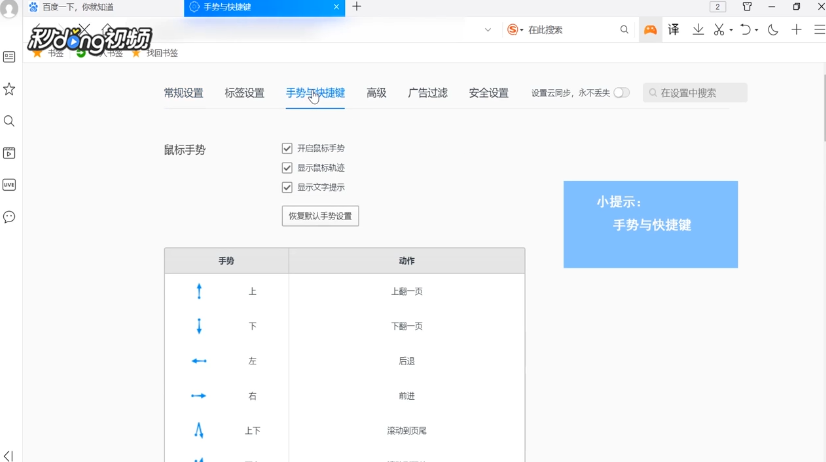Screen dimensions: 826x462
Task: Switch to 标签设置 tab
Action: (244, 93)
